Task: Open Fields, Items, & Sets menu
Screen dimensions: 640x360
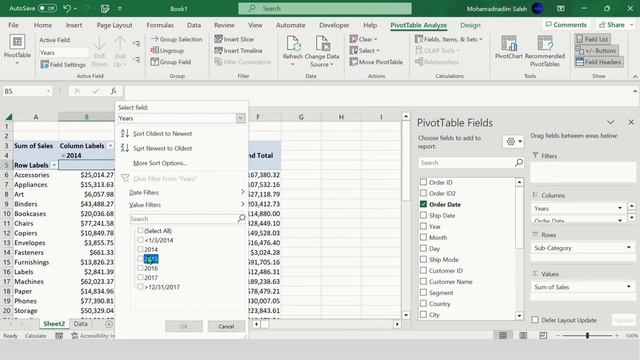Action: [449, 39]
